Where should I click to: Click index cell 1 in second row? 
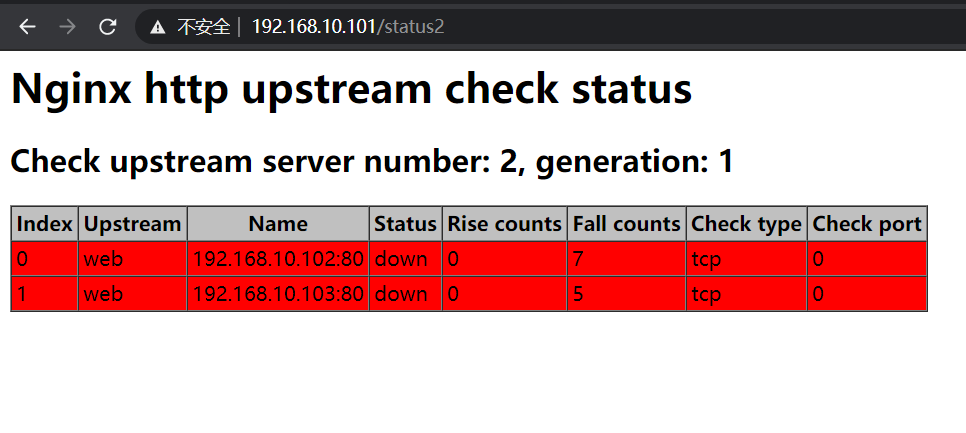pyautogui.click(x=45, y=294)
